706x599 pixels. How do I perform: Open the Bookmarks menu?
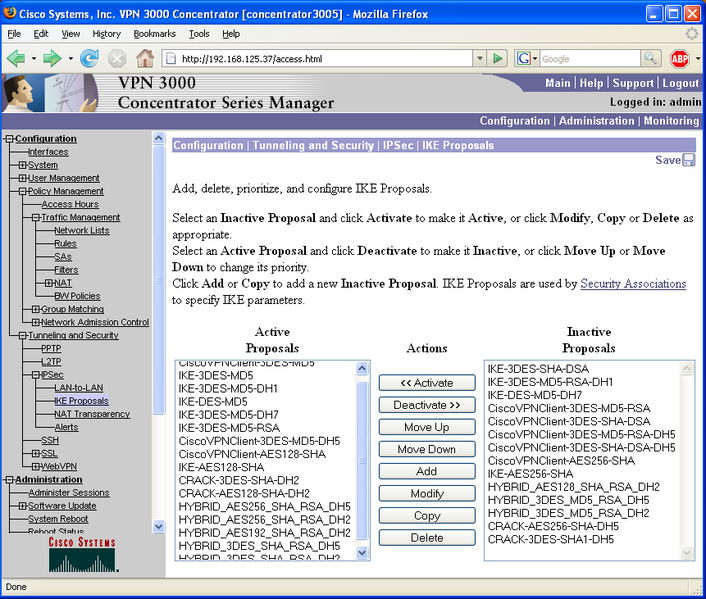pos(154,34)
